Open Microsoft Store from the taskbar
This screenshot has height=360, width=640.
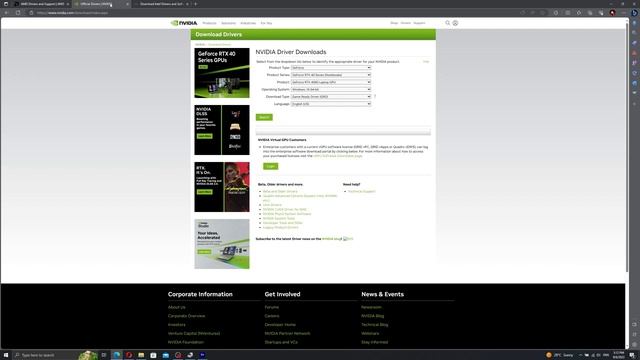(153, 355)
